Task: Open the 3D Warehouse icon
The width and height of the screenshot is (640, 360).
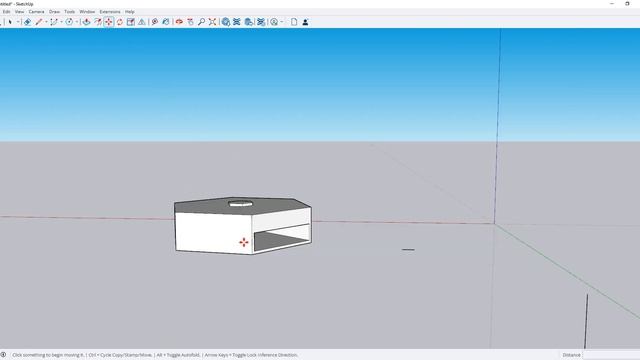Action: click(226, 22)
